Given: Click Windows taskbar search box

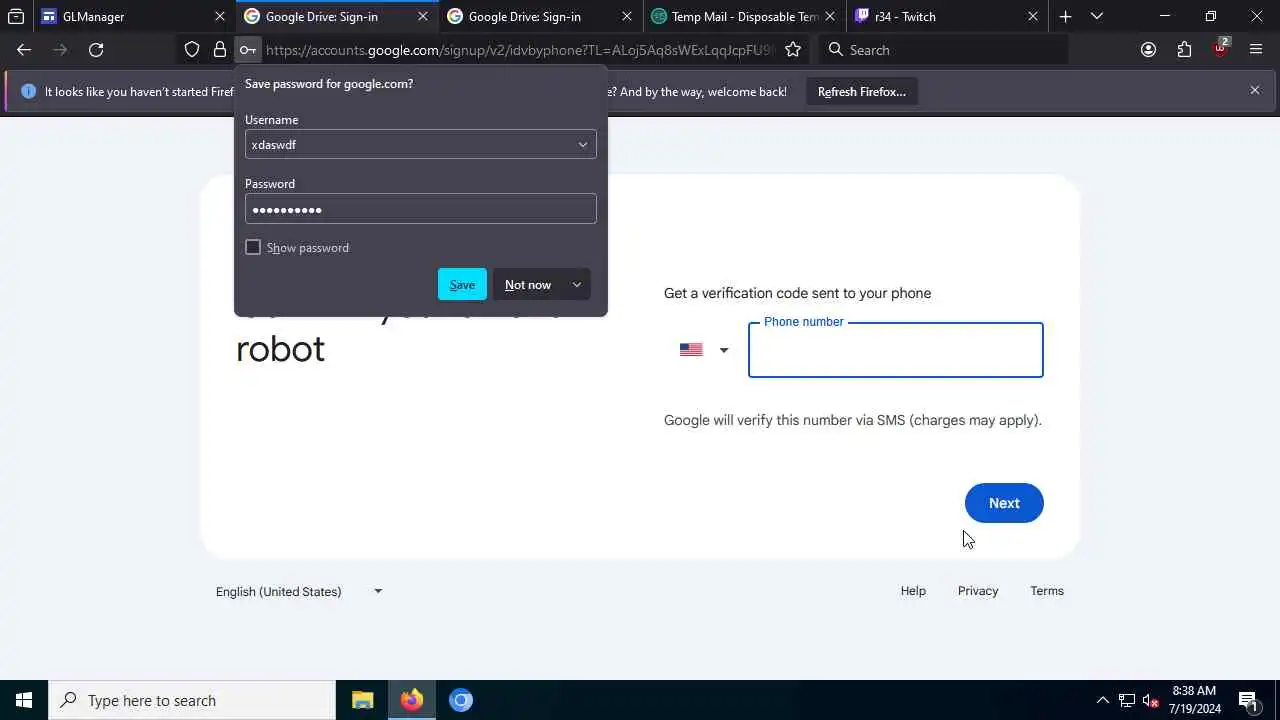Looking at the screenshot, I should coord(192,700).
